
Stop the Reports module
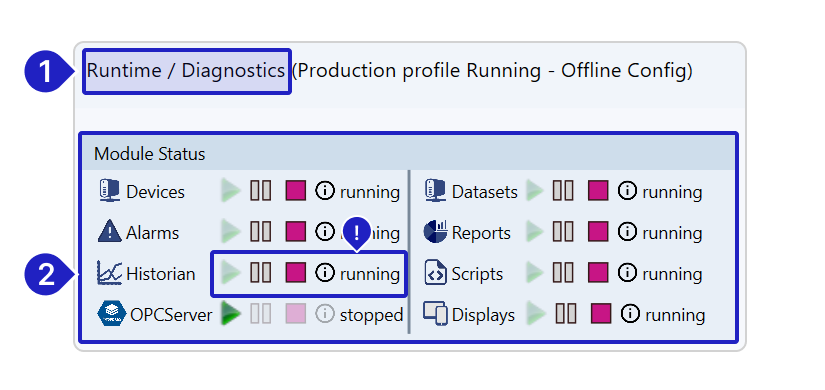pyautogui.click(x=598, y=232)
